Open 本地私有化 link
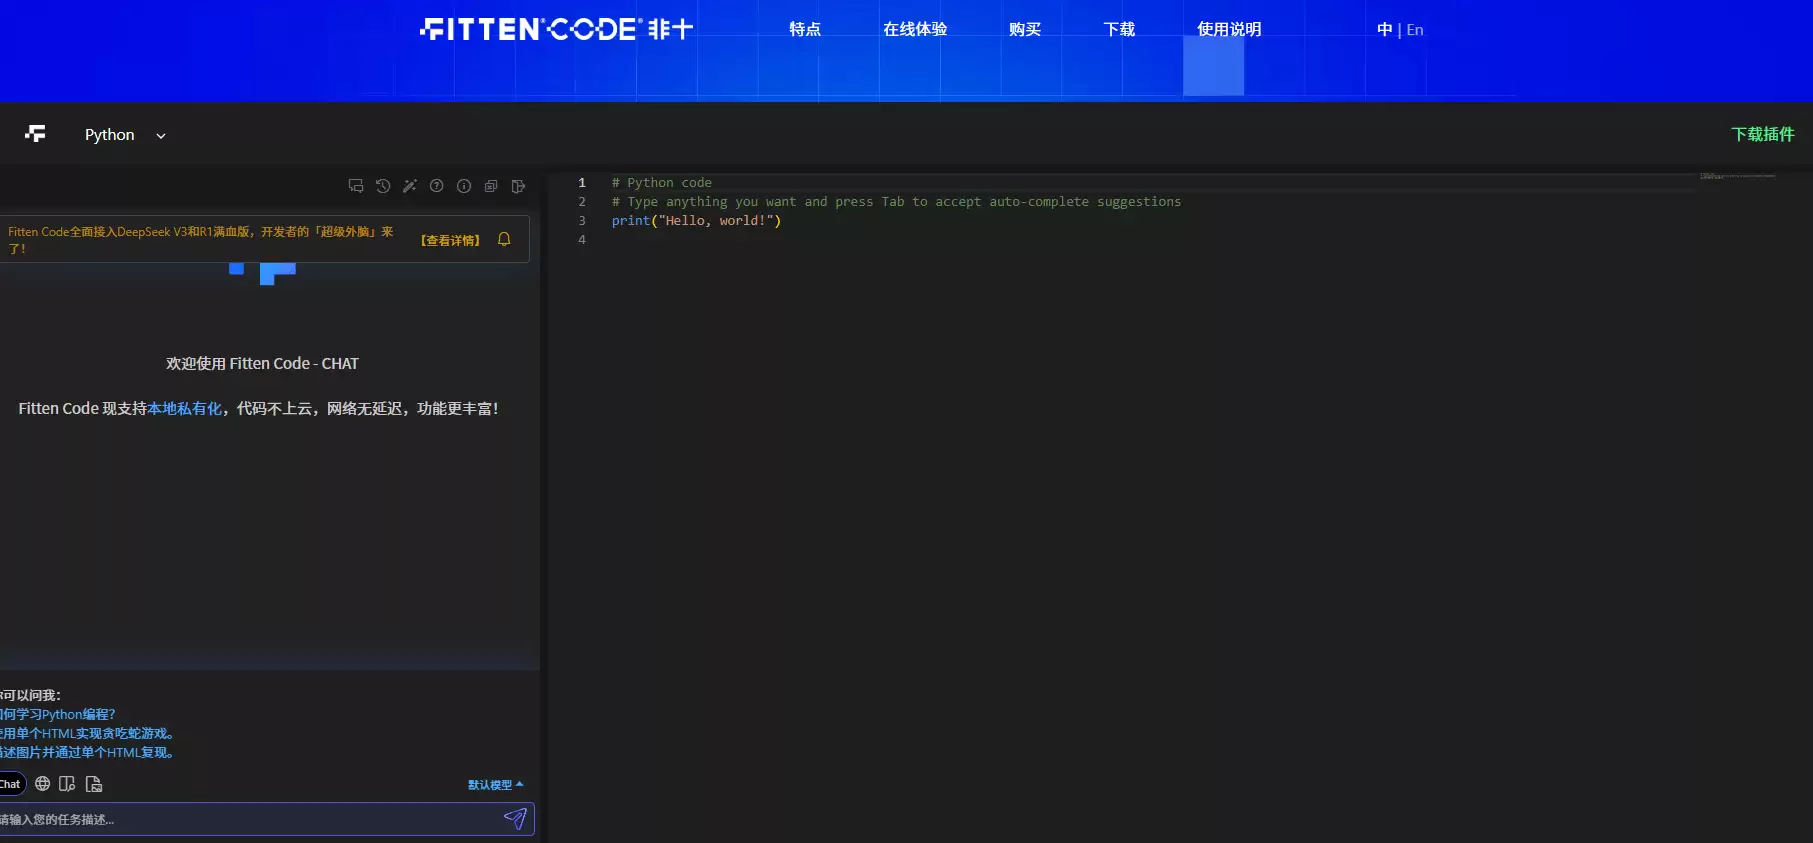 tap(185, 408)
